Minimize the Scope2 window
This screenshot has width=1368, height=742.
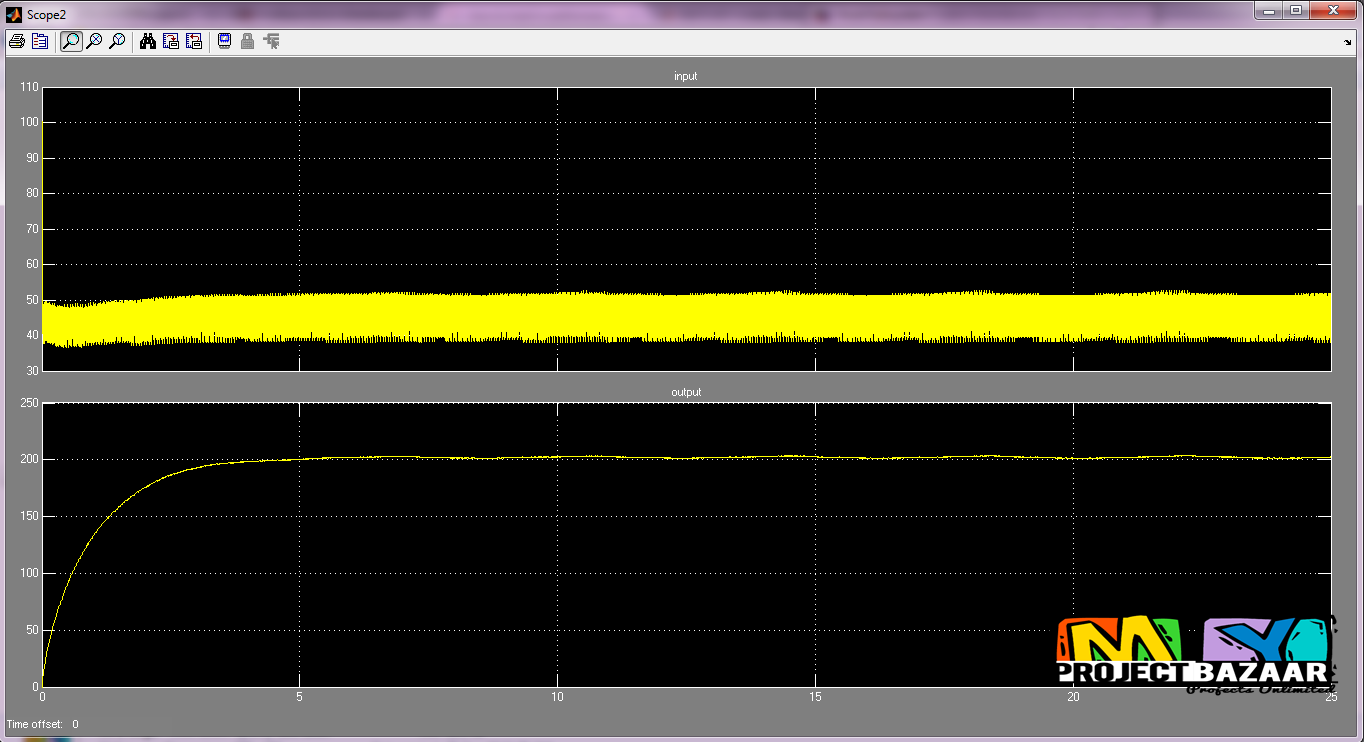point(1269,10)
